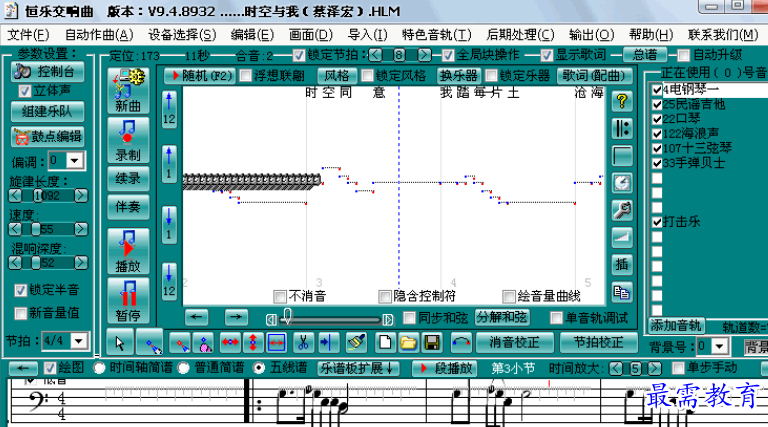Click the horizontal red double-arrow tool
The image size is (768, 427).
(x=230, y=343)
